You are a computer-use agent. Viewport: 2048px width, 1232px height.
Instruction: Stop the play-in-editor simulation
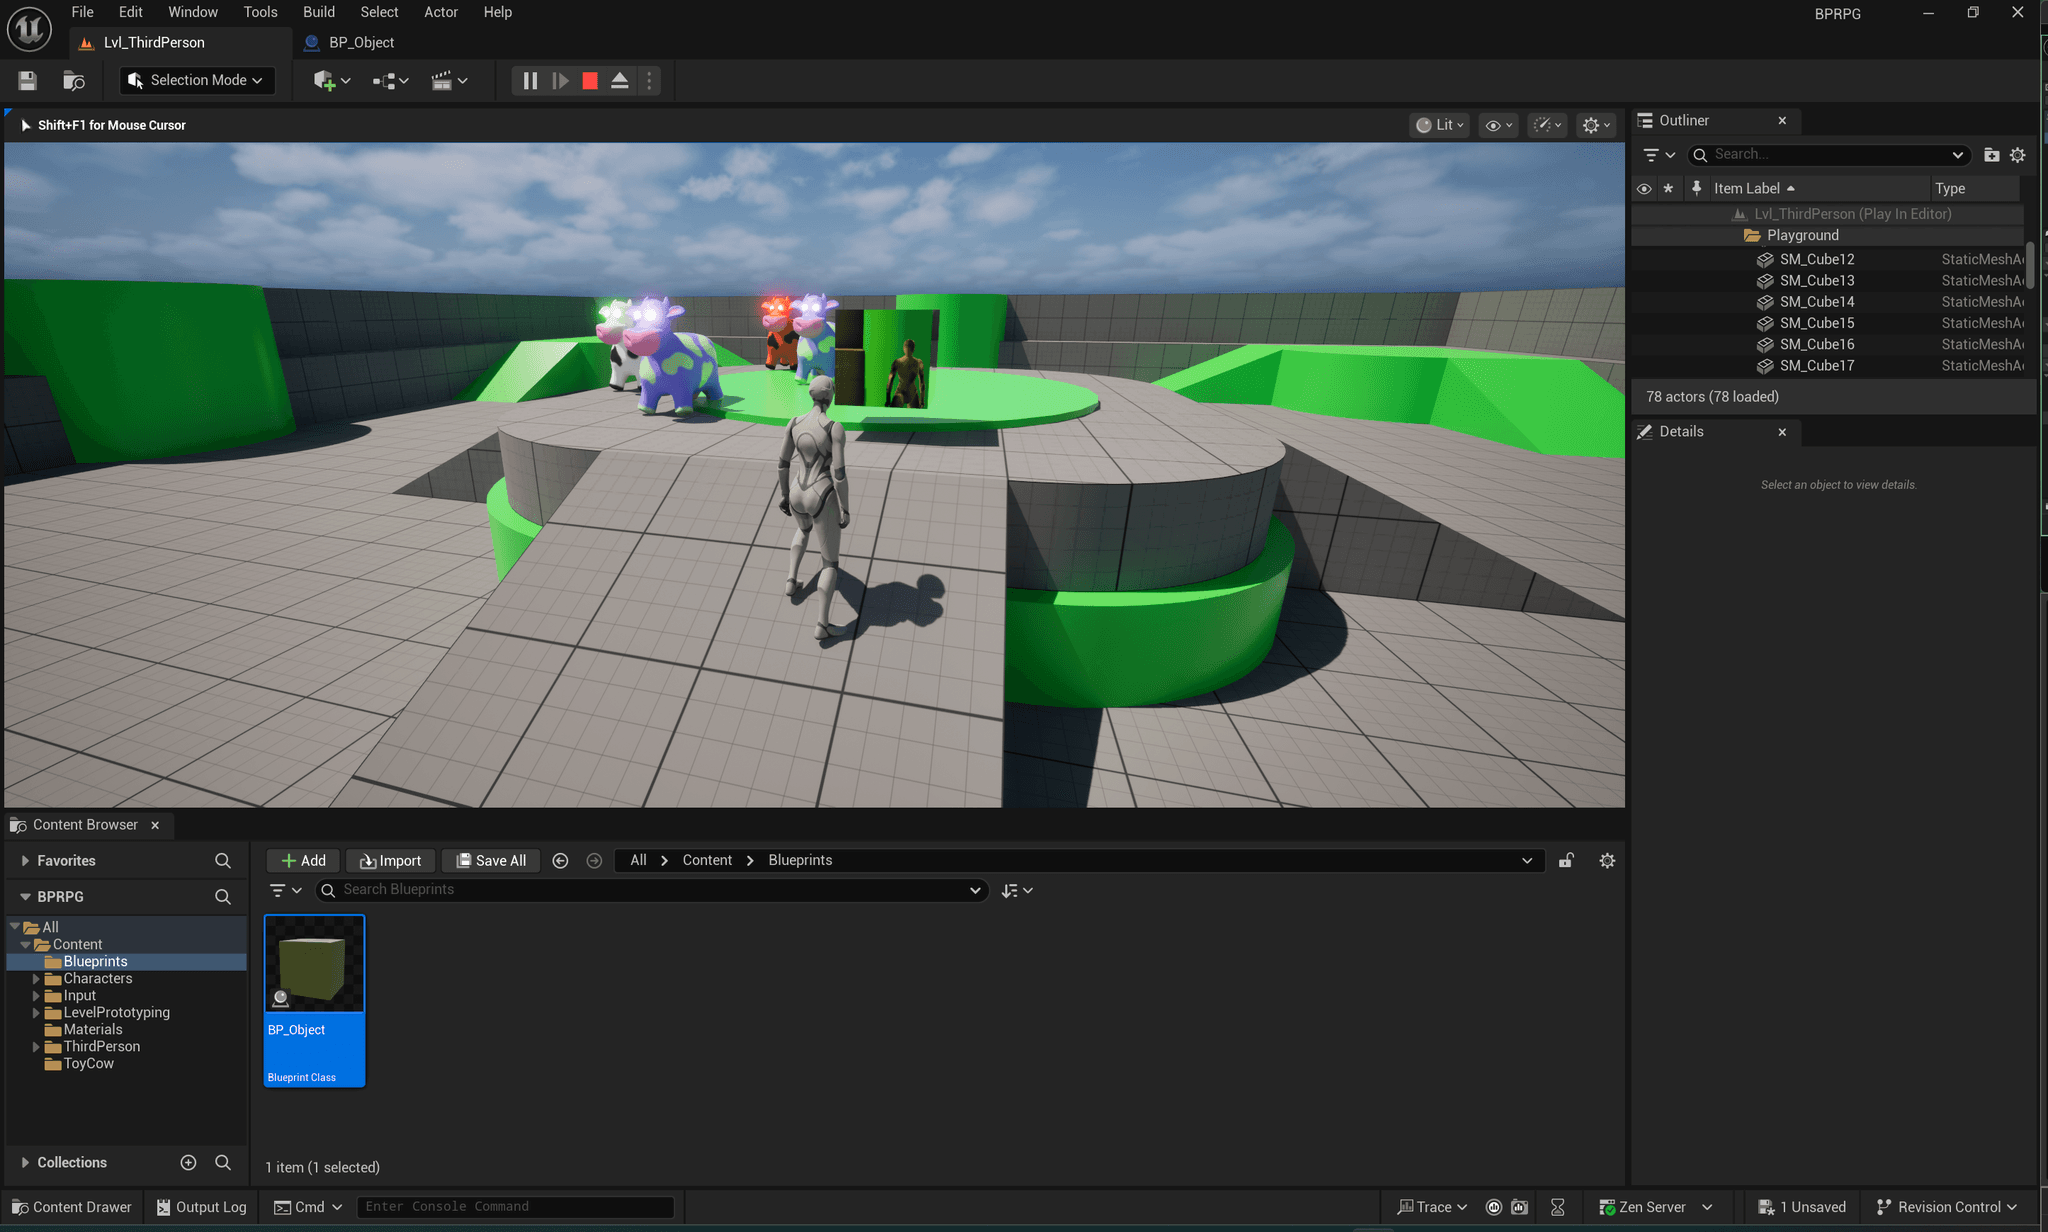[x=590, y=81]
